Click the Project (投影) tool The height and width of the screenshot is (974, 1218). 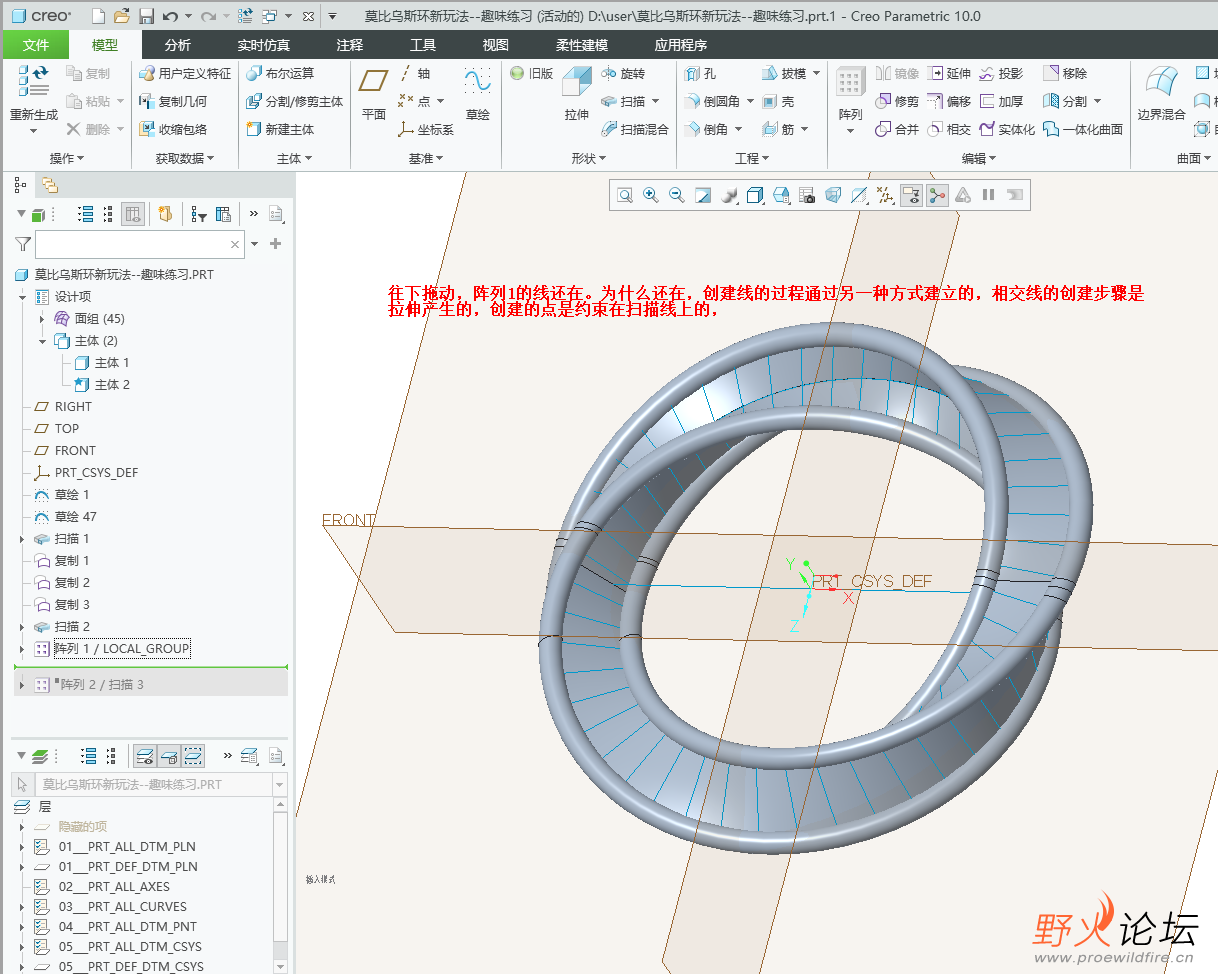click(x=1002, y=73)
